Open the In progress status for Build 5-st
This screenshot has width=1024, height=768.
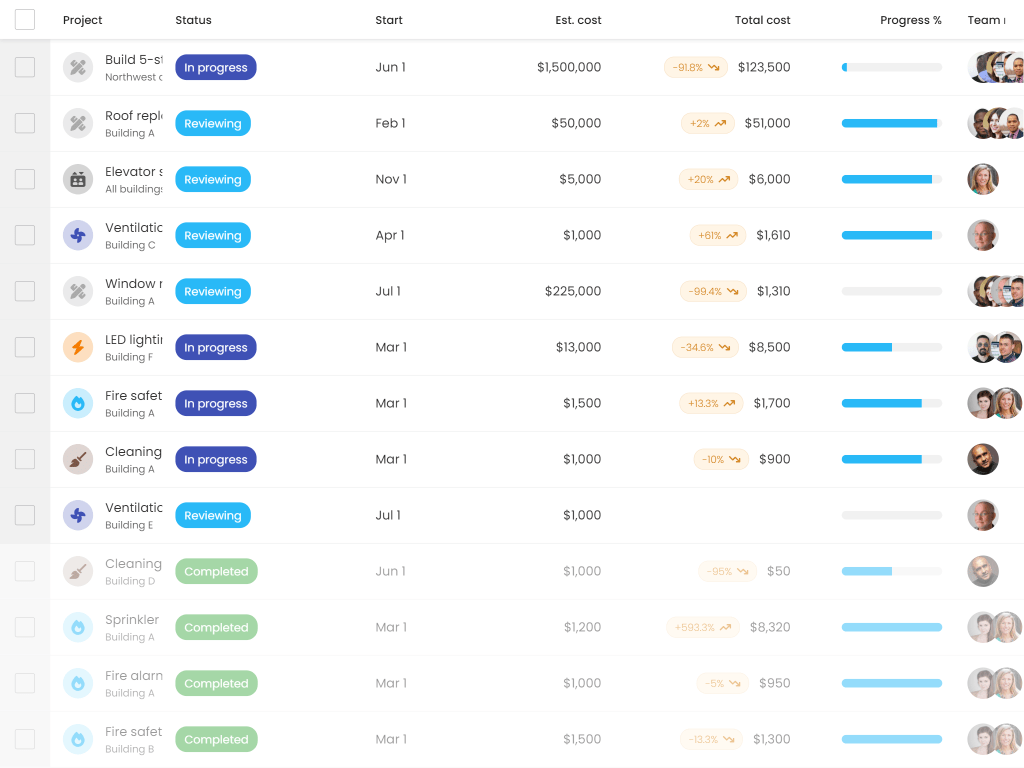tap(216, 68)
